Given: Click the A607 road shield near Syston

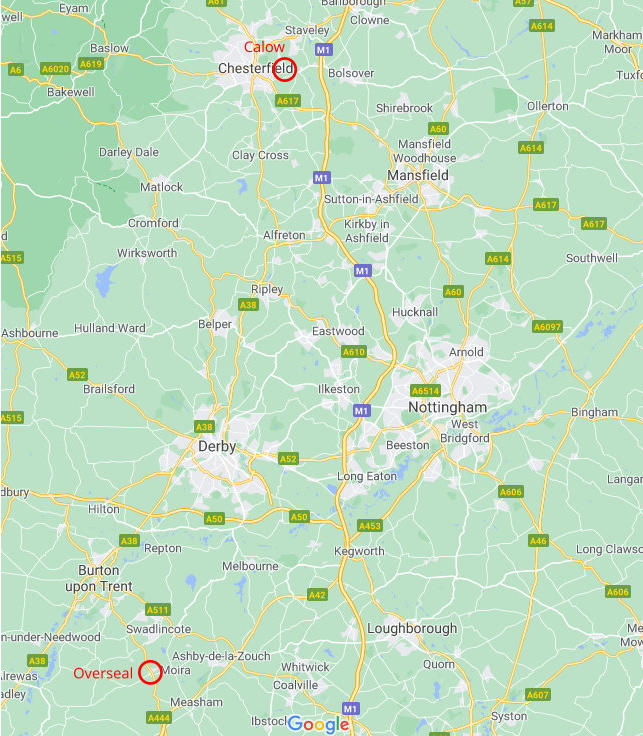Looking at the screenshot, I should [537, 695].
